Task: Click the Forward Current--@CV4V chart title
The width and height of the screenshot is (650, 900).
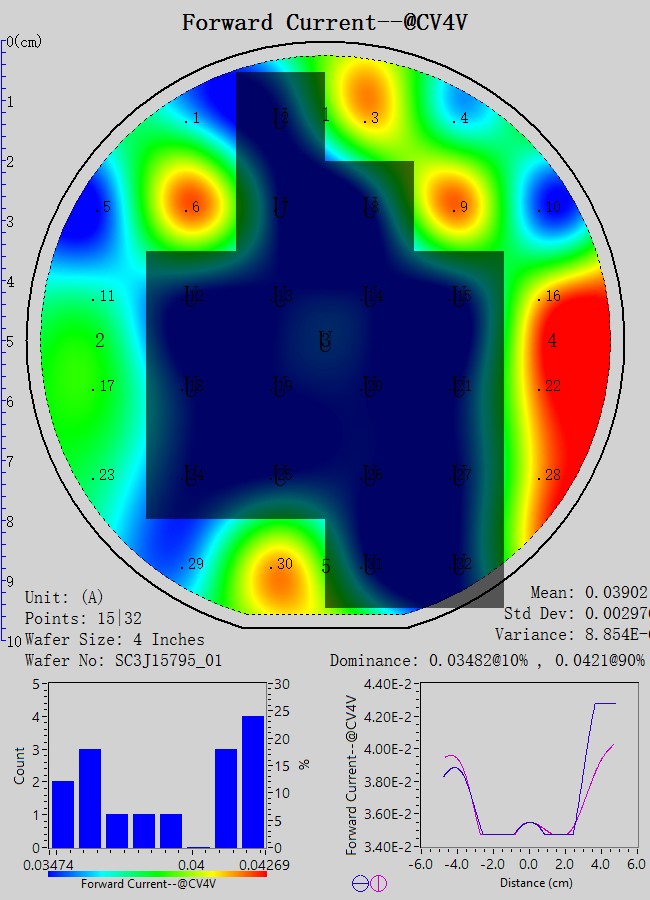Action: point(324,22)
